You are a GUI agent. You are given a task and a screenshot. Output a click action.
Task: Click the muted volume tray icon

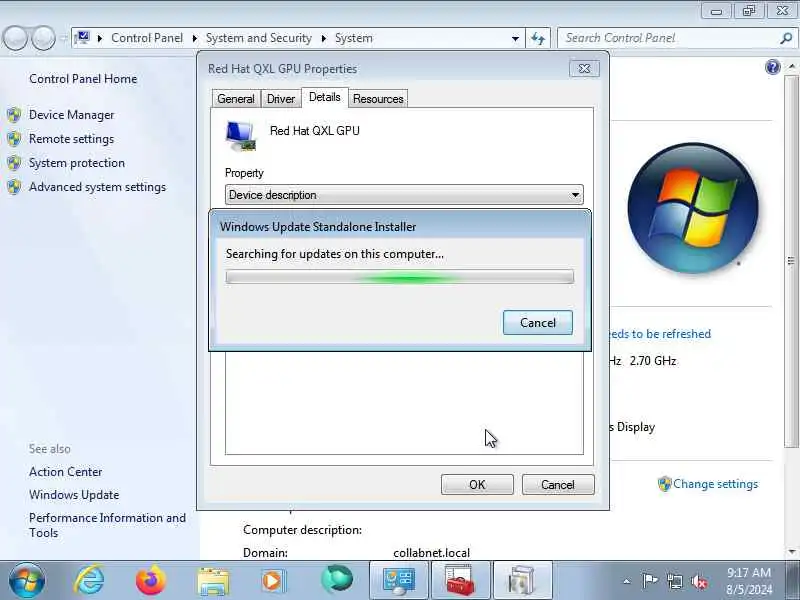(x=699, y=581)
